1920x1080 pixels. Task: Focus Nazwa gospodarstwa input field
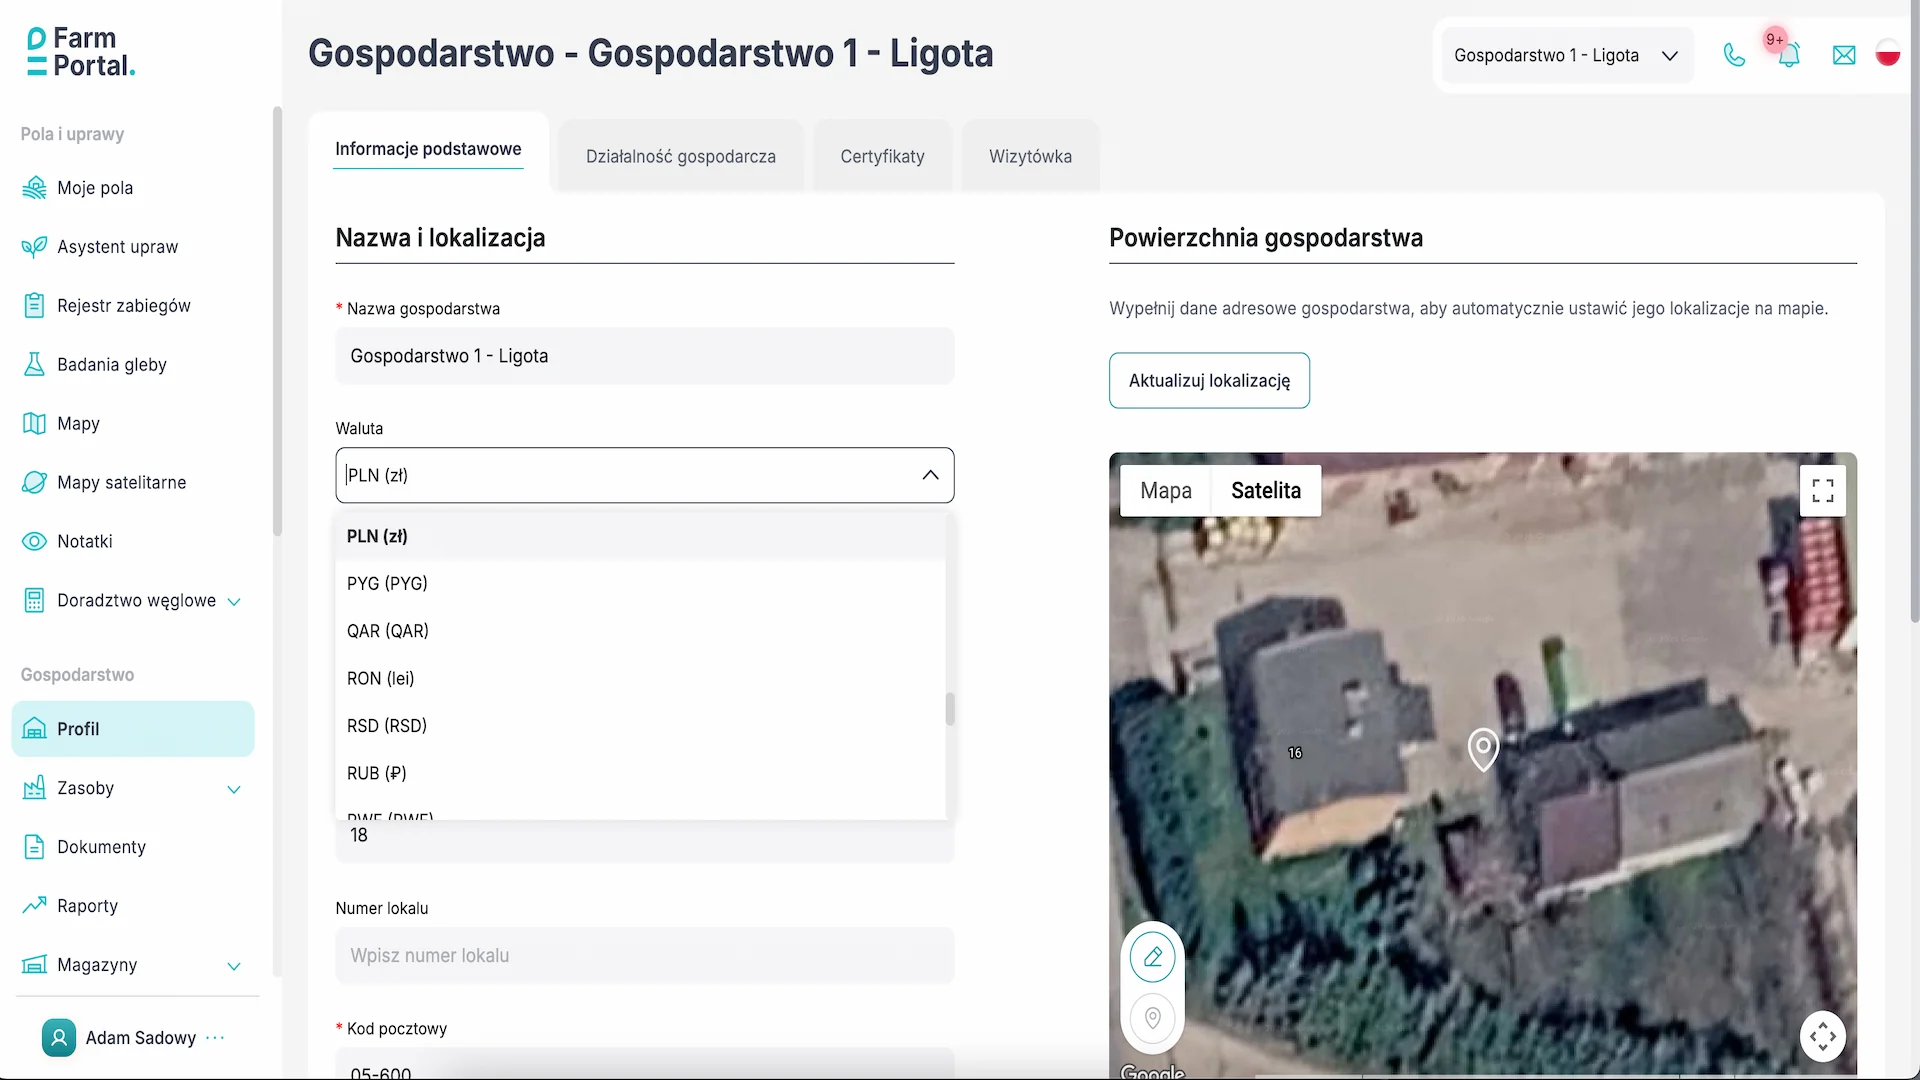(x=645, y=356)
